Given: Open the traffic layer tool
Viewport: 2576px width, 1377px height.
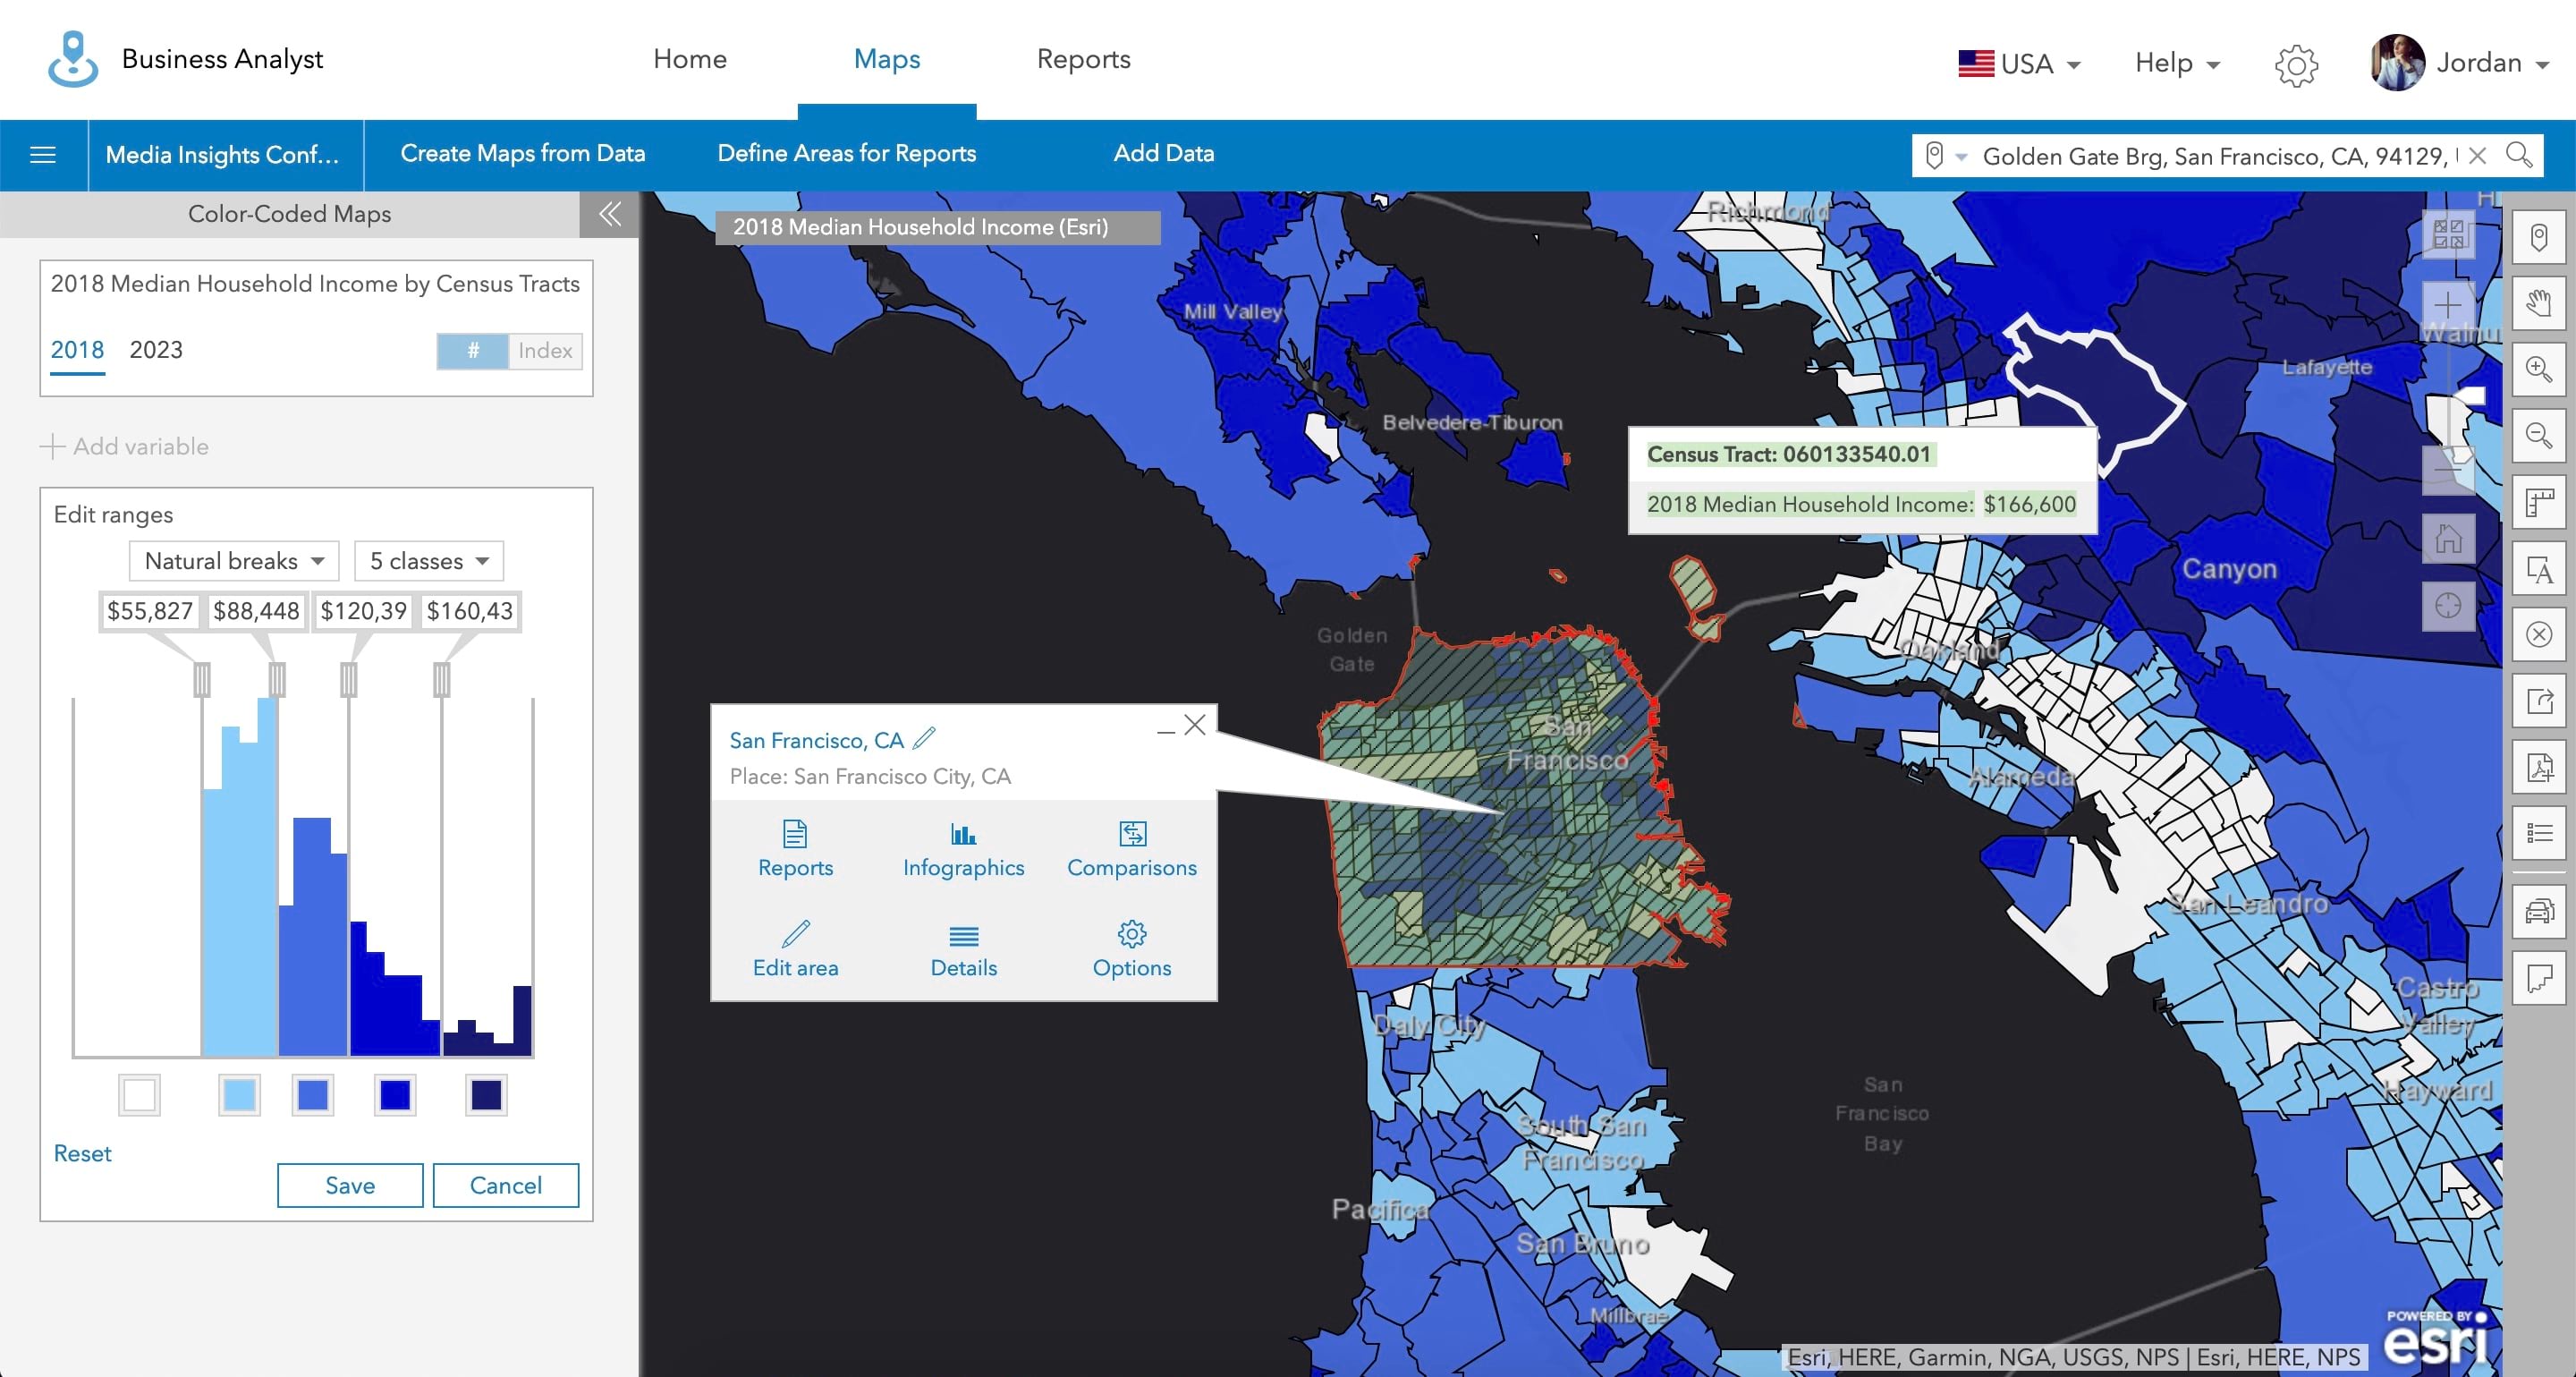Looking at the screenshot, I should [2539, 911].
